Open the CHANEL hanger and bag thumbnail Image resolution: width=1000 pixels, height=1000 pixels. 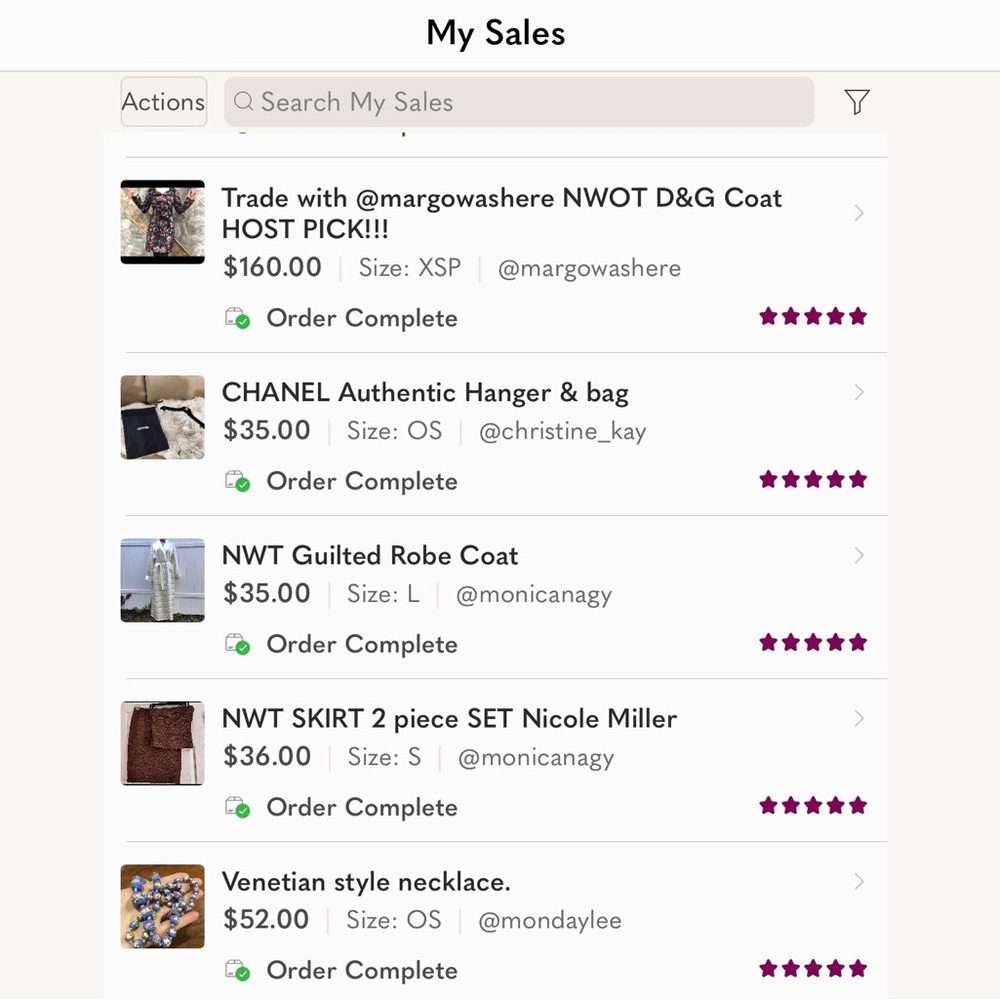163,417
